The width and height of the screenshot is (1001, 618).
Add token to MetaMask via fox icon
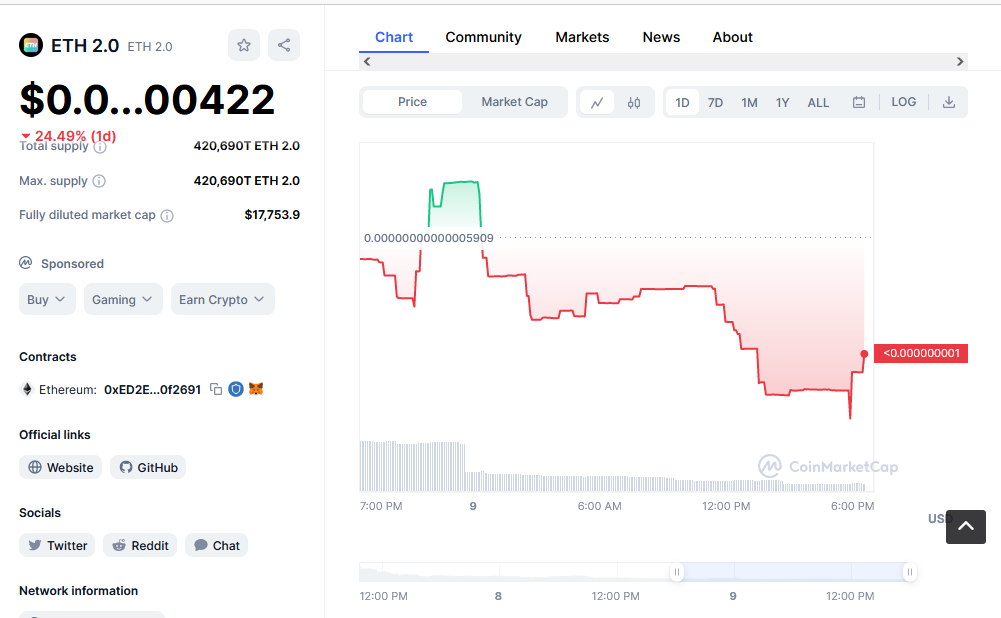(x=256, y=389)
